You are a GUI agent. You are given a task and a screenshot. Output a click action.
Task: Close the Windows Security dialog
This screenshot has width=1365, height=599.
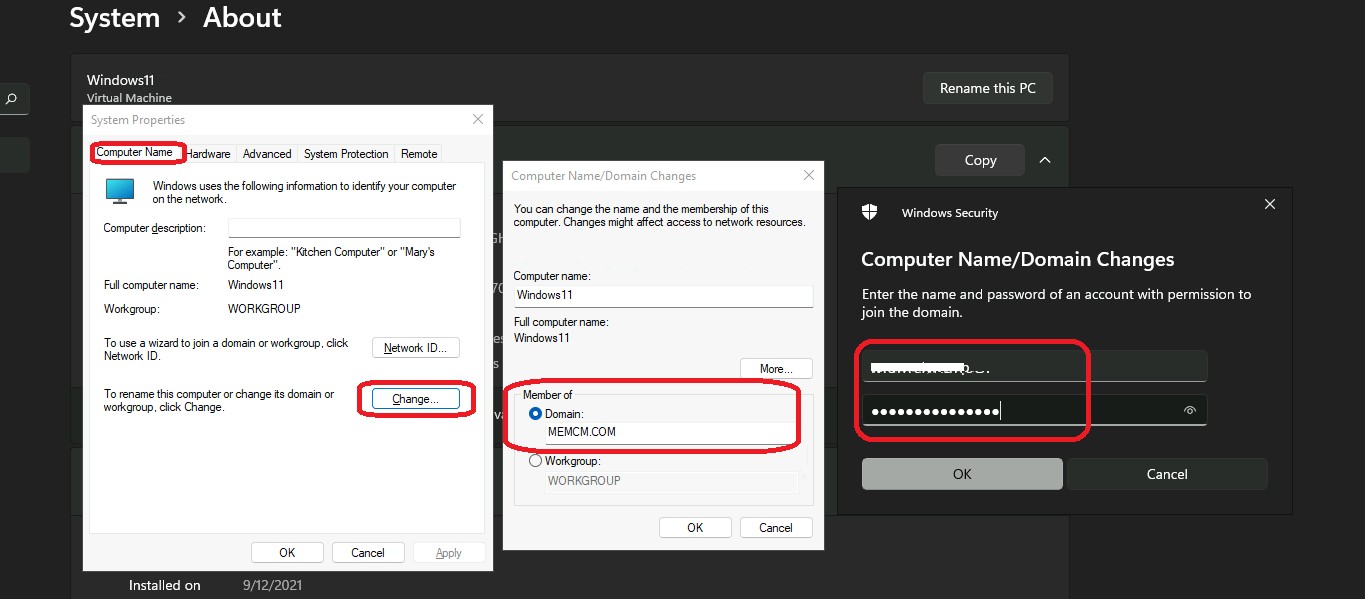(x=1270, y=204)
